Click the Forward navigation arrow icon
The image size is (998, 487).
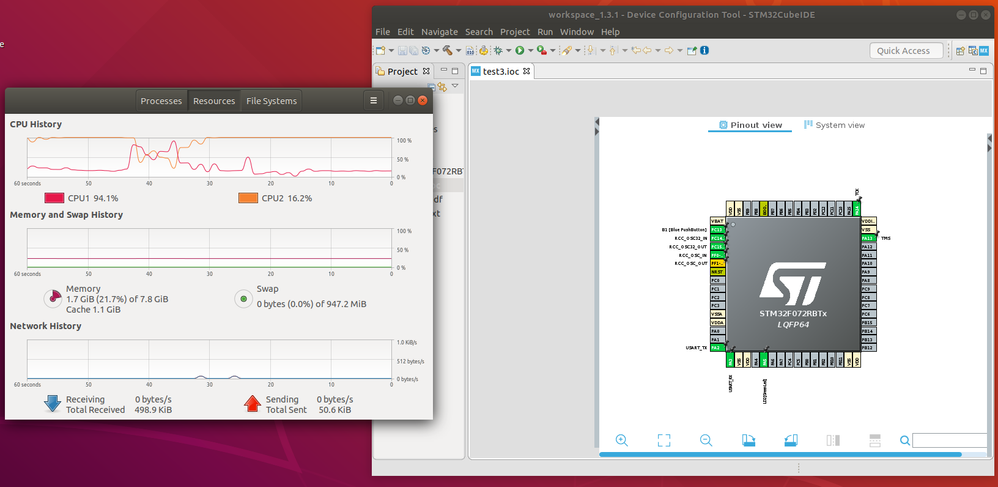669,50
